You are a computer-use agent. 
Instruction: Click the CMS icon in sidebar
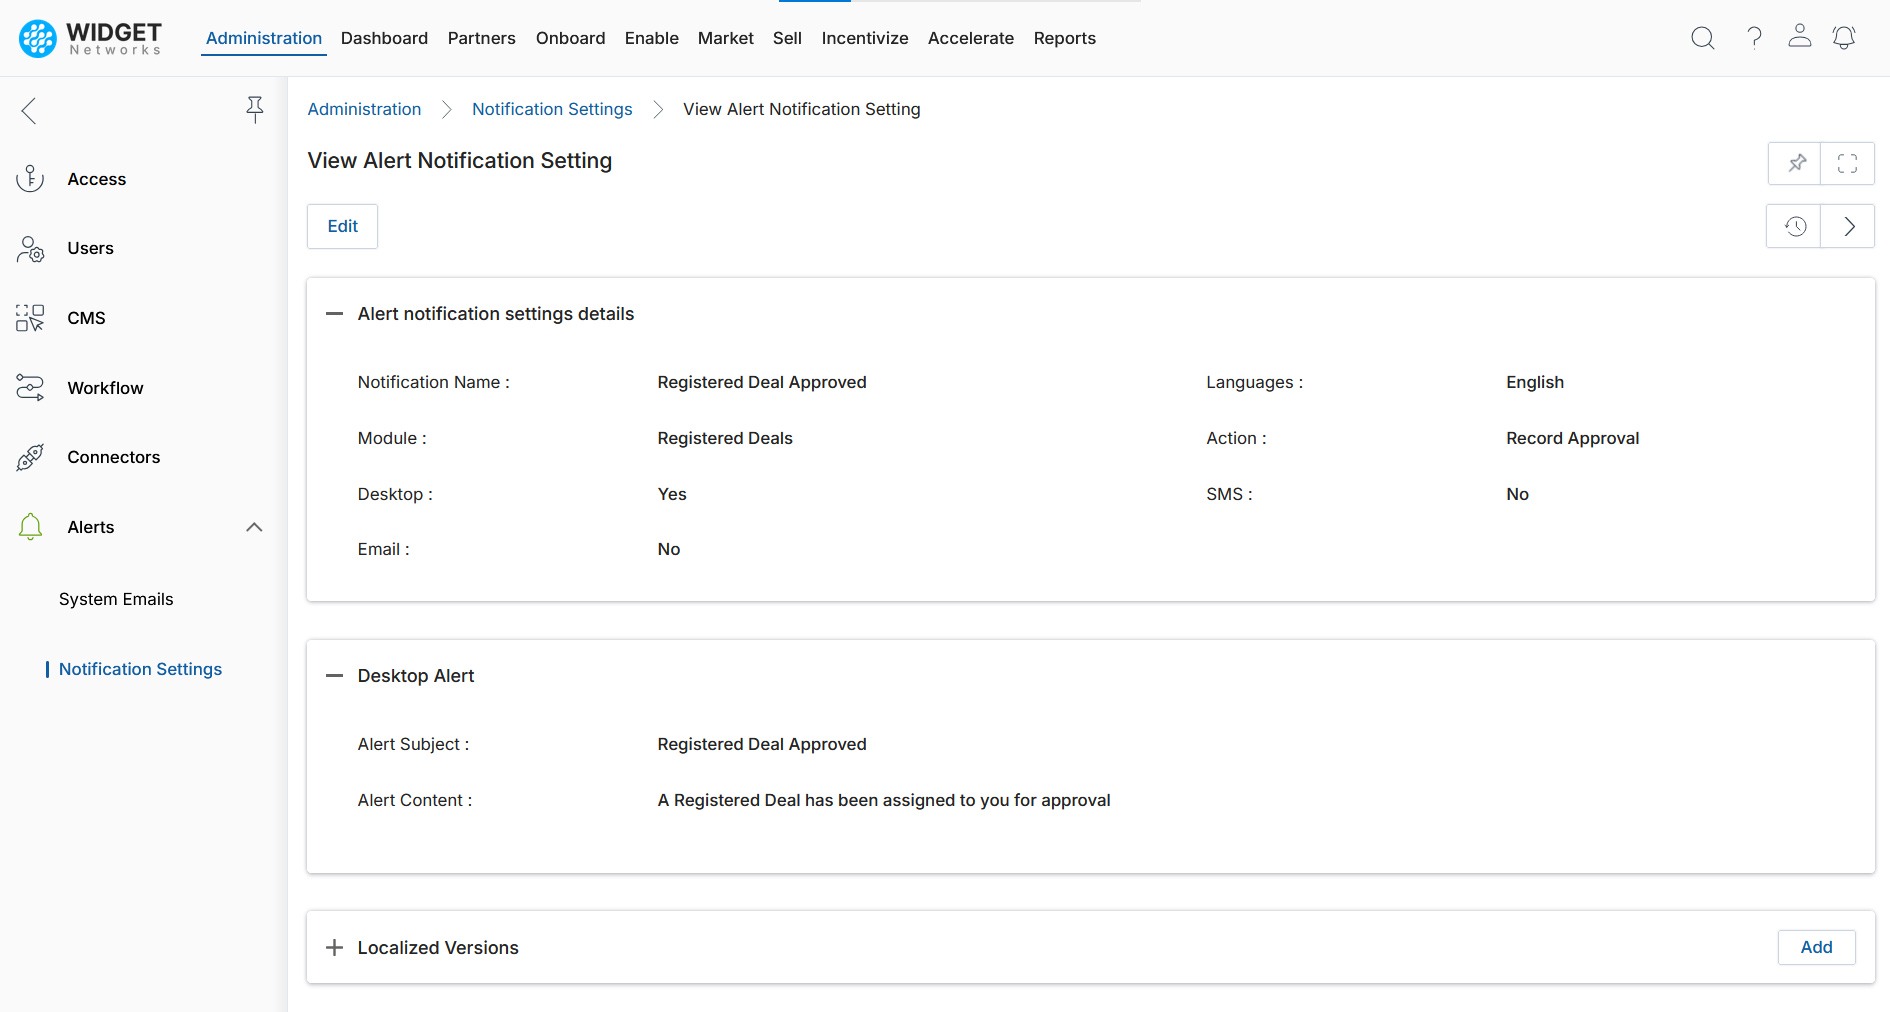click(30, 318)
